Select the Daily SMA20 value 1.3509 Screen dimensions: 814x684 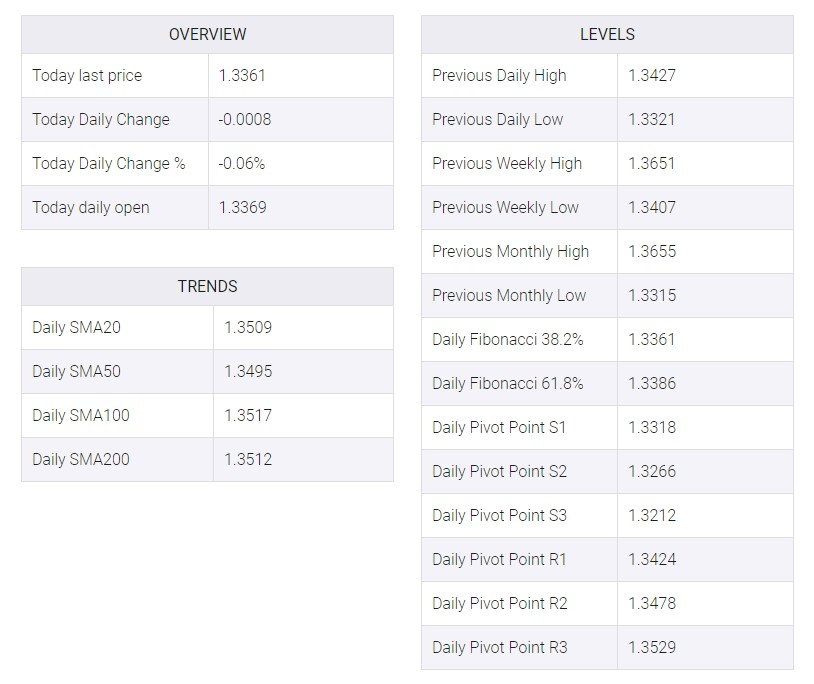pyautogui.click(x=248, y=327)
